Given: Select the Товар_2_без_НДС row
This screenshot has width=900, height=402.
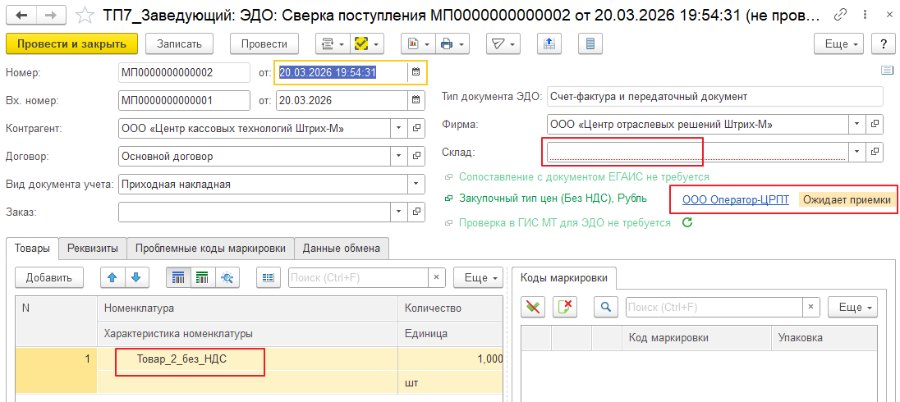Looking at the screenshot, I should pos(259,370).
